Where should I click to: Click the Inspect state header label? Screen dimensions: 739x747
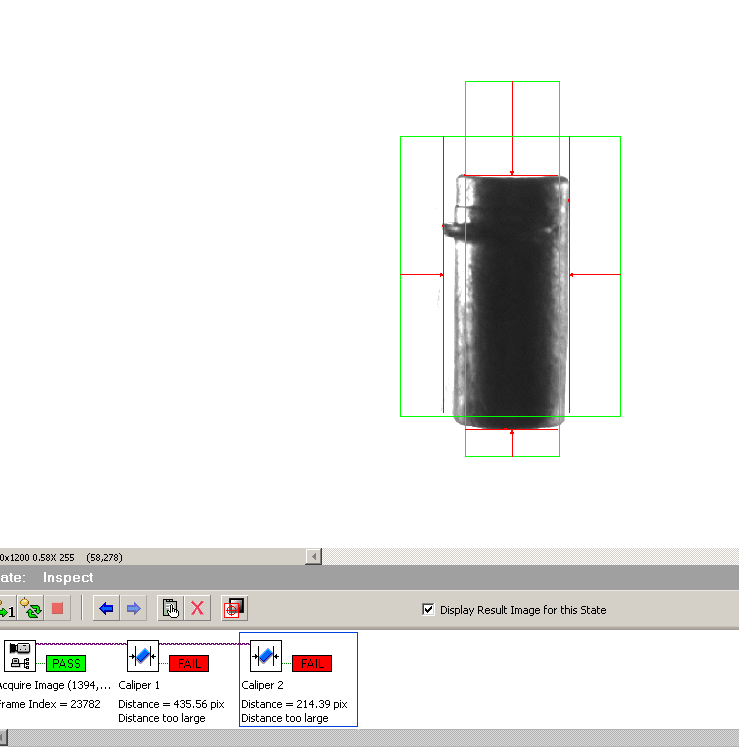point(67,577)
